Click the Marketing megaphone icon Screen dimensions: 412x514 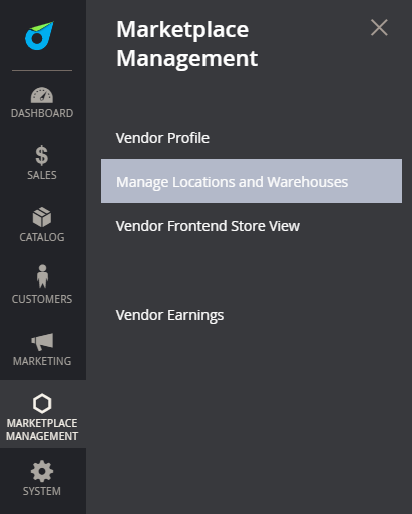point(42,342)
